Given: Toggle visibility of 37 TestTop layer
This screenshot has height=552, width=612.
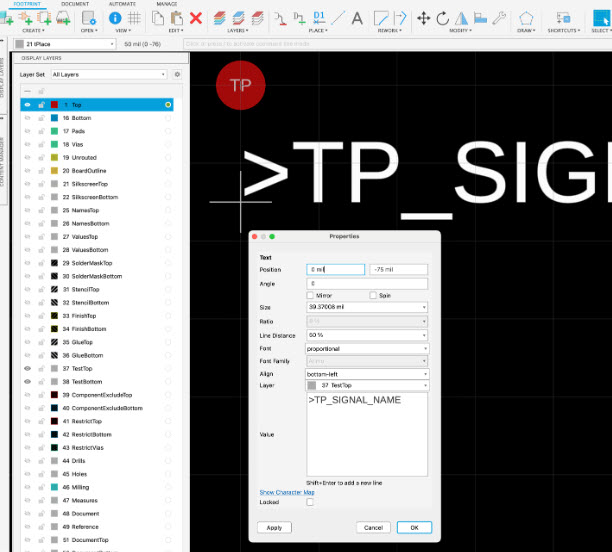Looking at the screenshot, I should 27,369.
